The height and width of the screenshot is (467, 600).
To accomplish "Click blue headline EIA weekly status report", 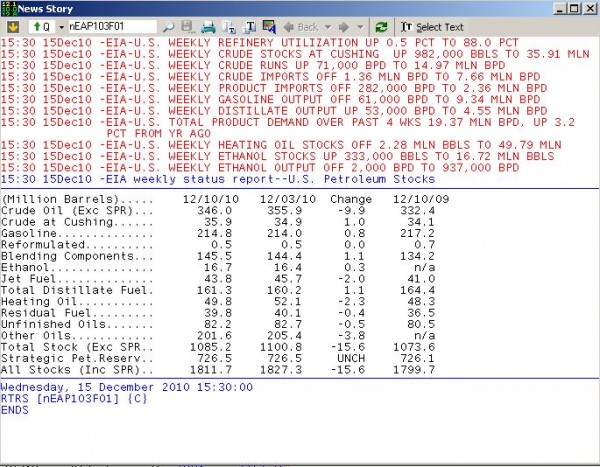I will (x=218, y=179).
